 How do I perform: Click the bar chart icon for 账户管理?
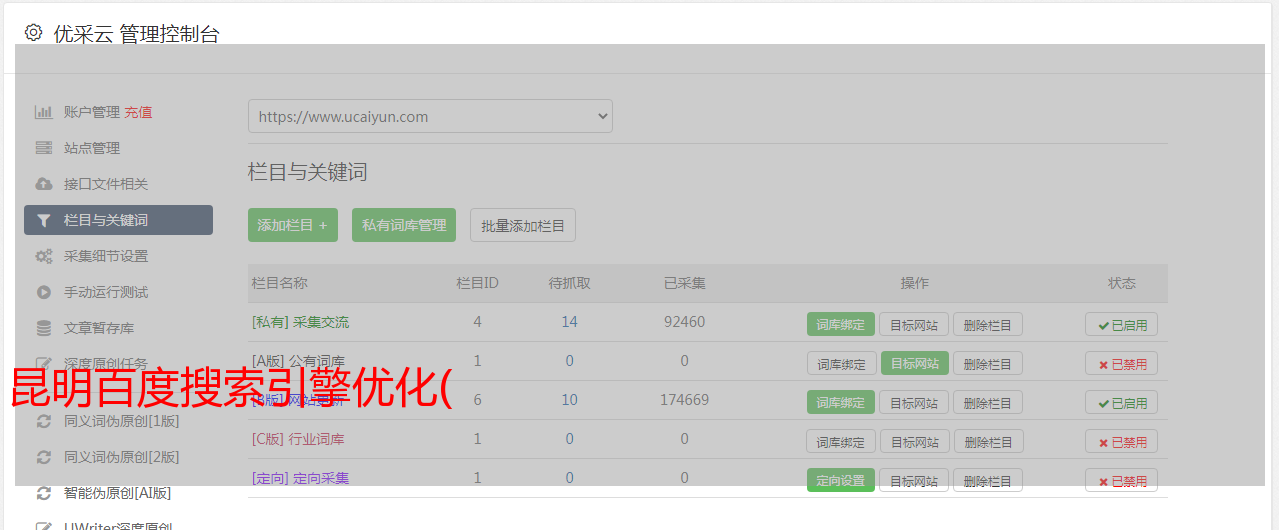(43, 112)
